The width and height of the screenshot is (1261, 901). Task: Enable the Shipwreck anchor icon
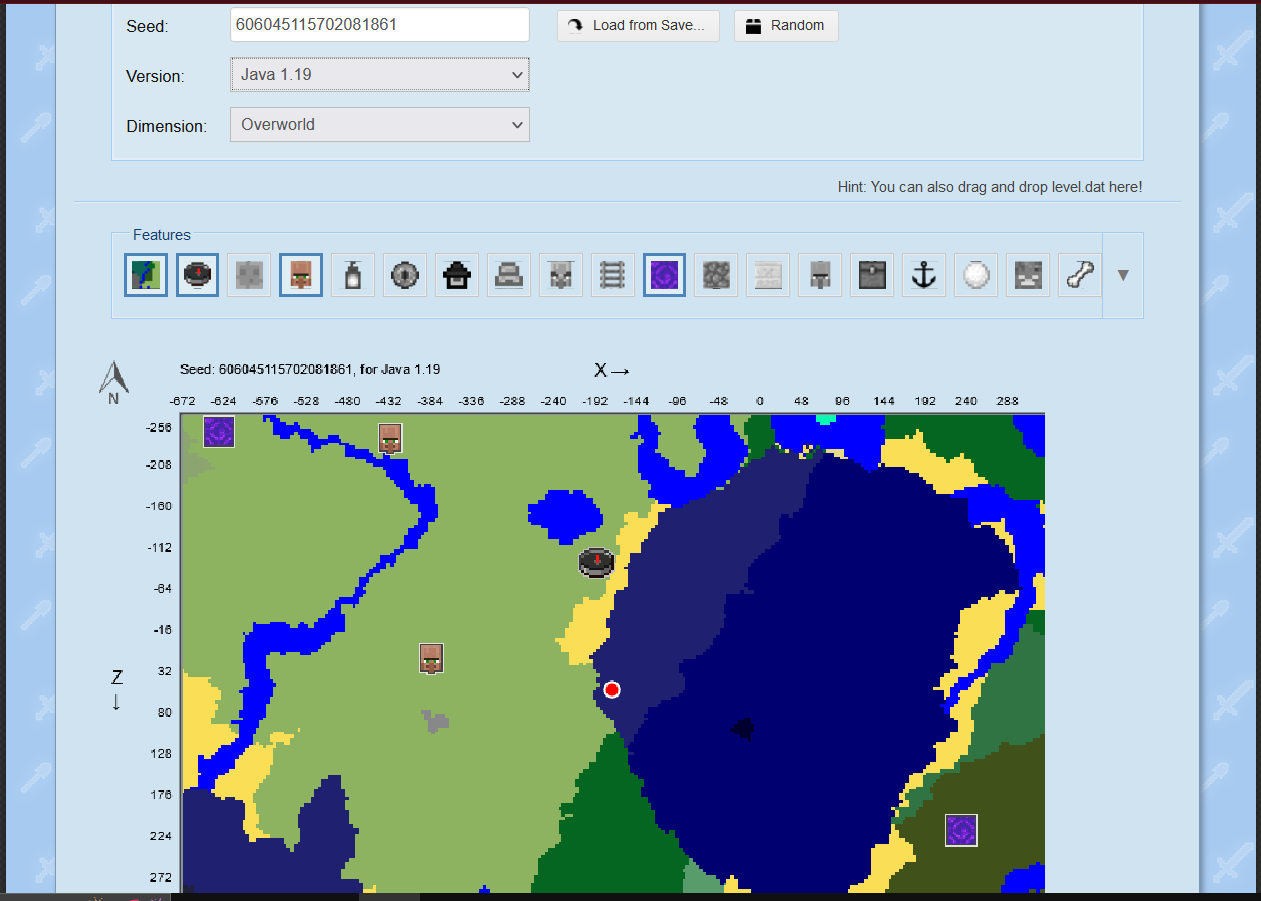[x=924, y=275]
